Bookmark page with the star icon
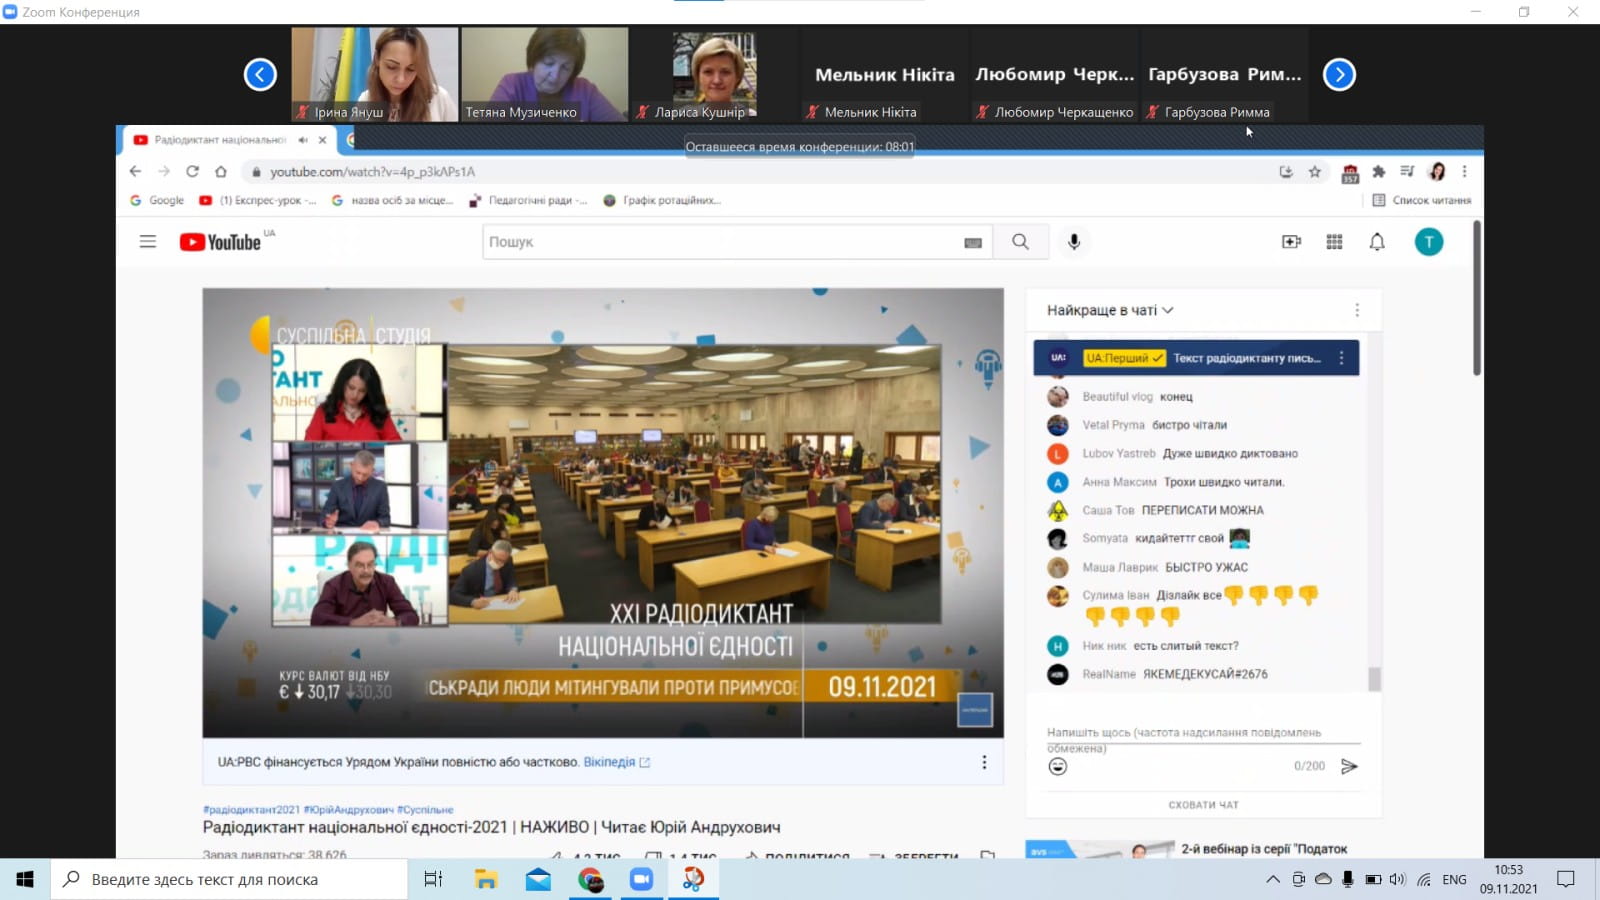Image resolution: width=1600 pixels, height=900 pixels. pyautogui.click(x=1315, y=172)
